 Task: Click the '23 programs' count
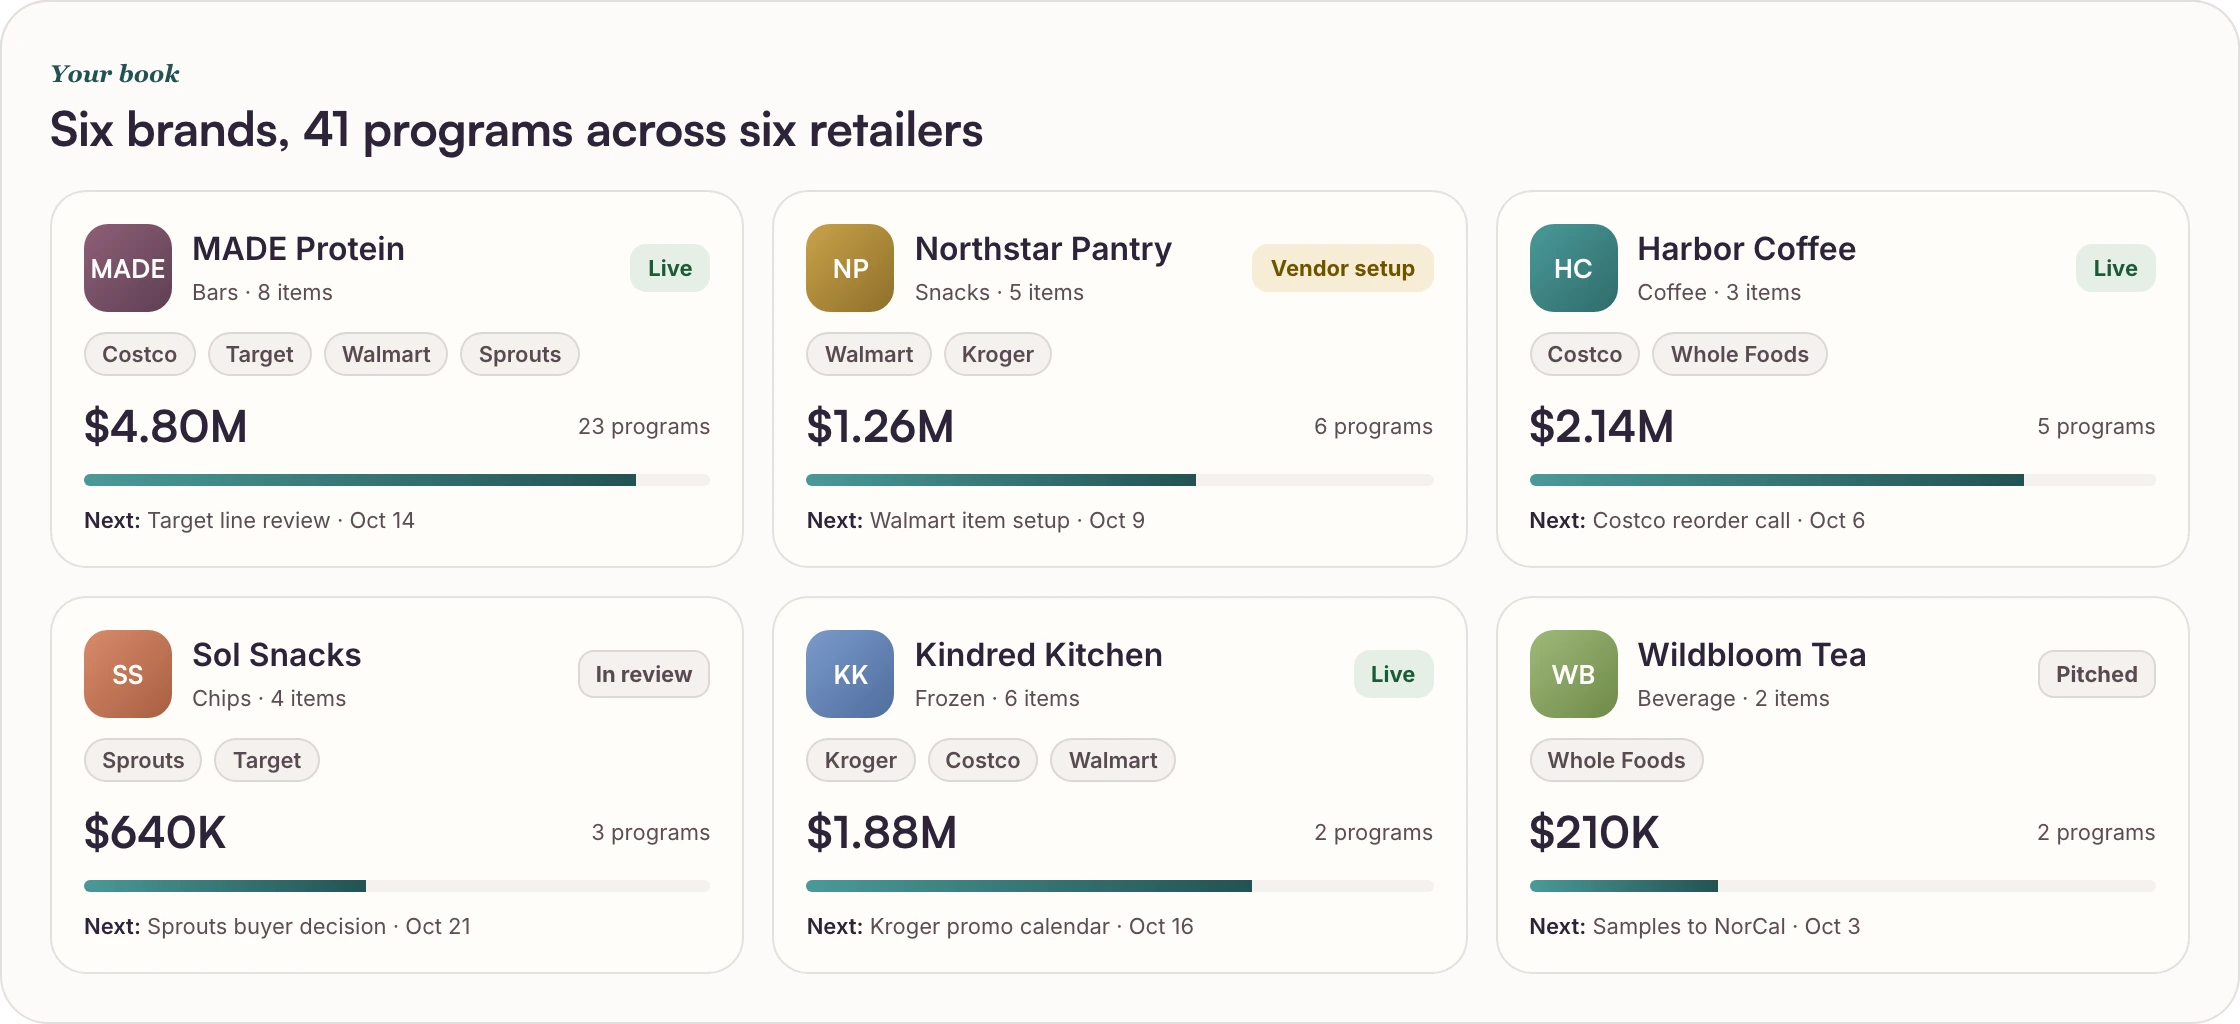click(644, 426)
